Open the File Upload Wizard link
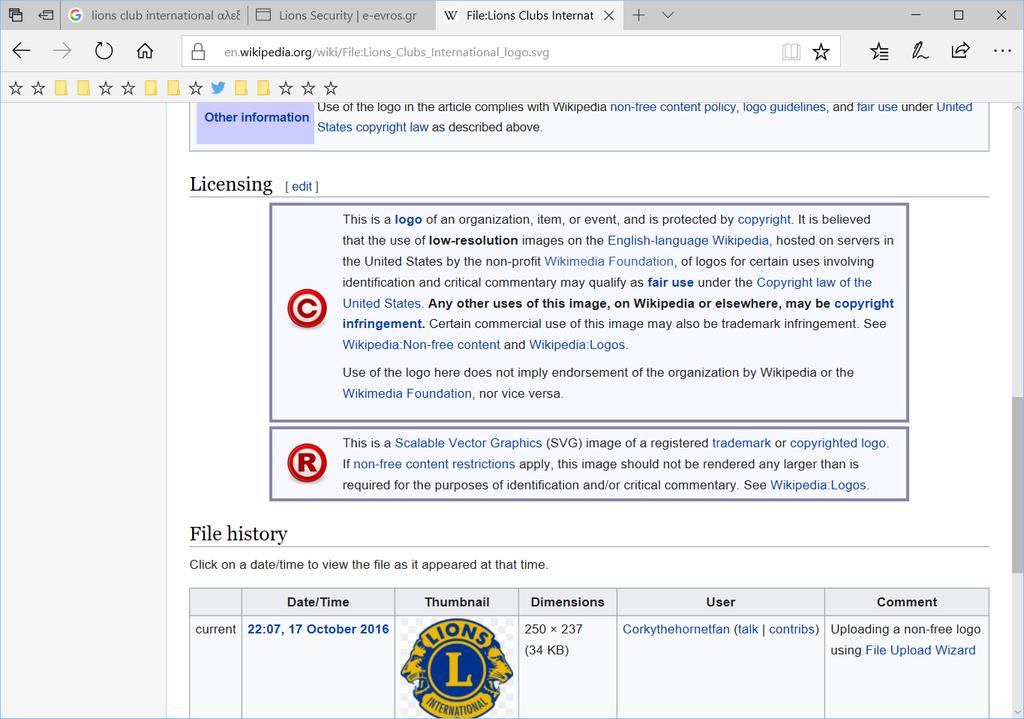 pyautogui.click(x=920, y=650)
